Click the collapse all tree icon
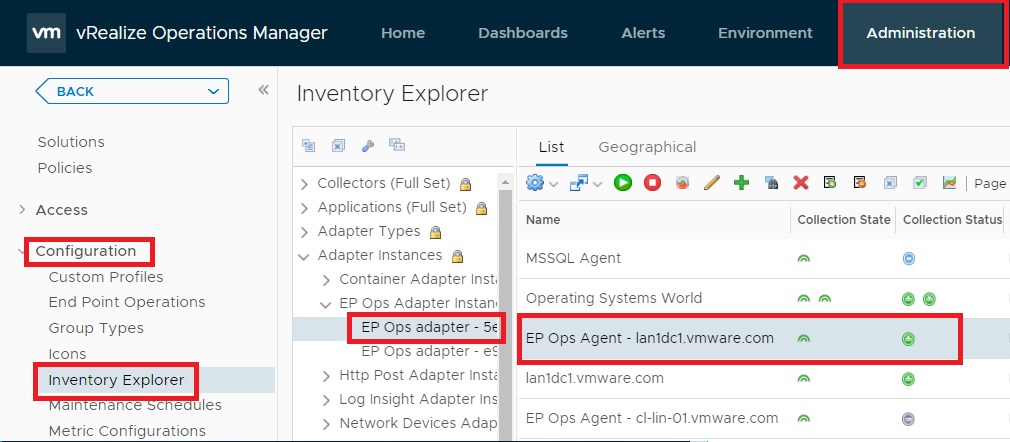The width and height of the screenshot is (1010, 442). [x=309, y=146]
